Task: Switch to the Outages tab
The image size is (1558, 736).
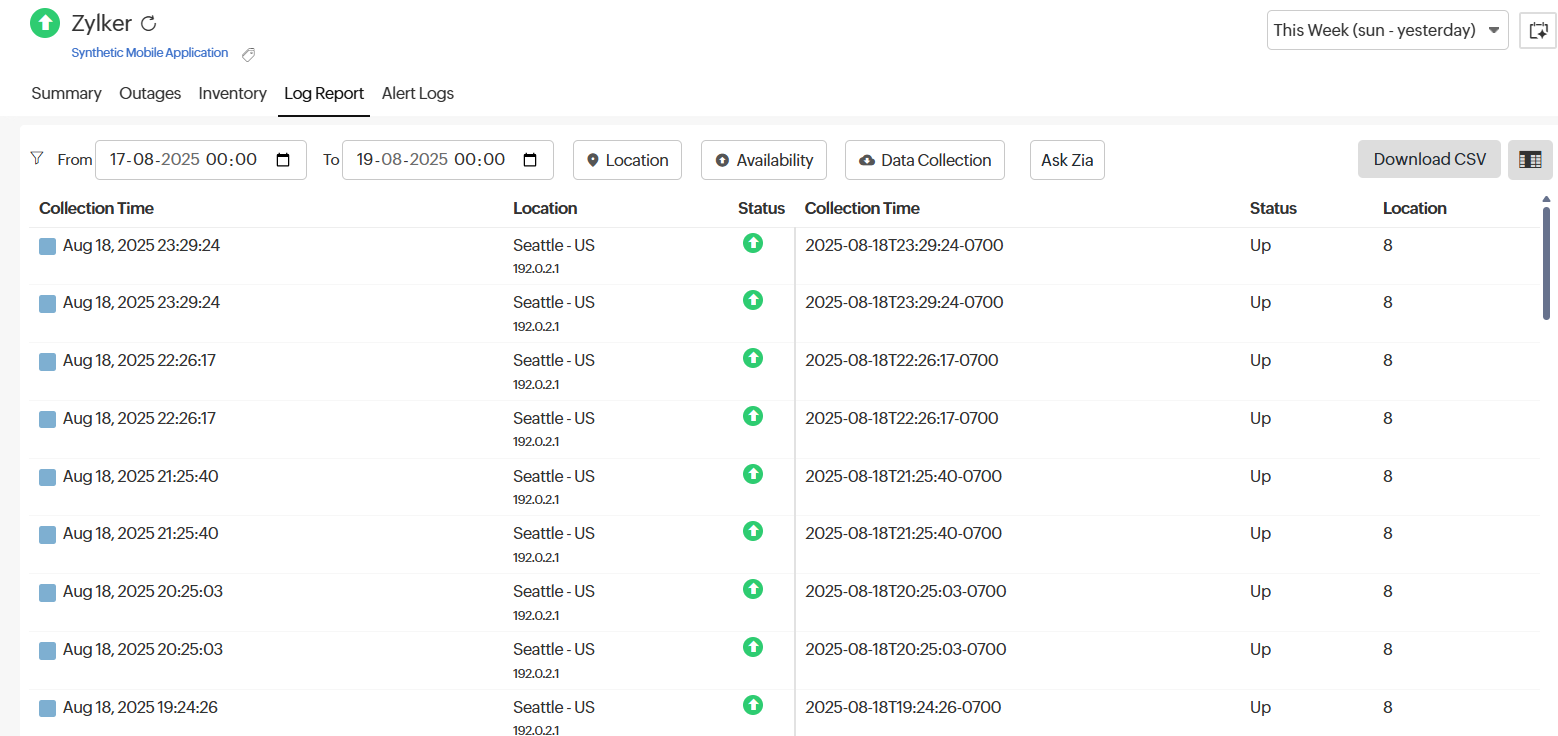Action: tap(150, 94)
